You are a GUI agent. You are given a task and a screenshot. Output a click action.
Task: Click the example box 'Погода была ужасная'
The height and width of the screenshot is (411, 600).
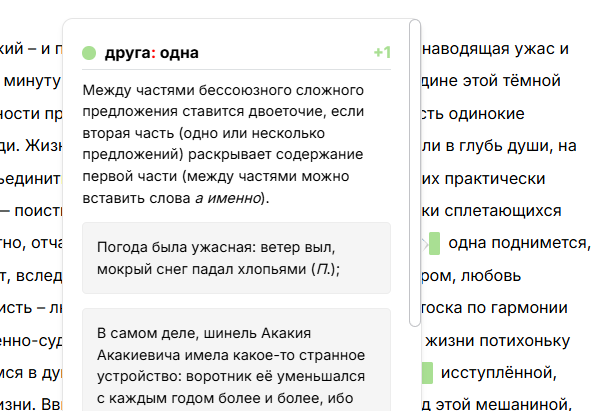click(236, 258)
